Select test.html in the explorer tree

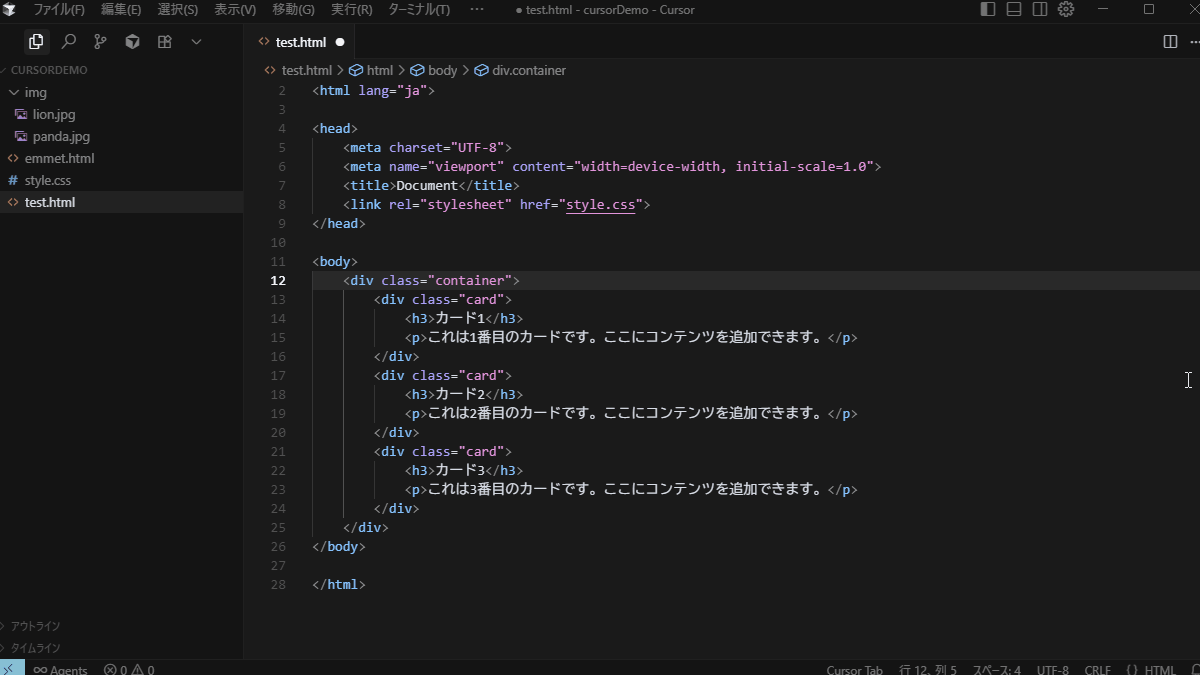pos(121,202)
